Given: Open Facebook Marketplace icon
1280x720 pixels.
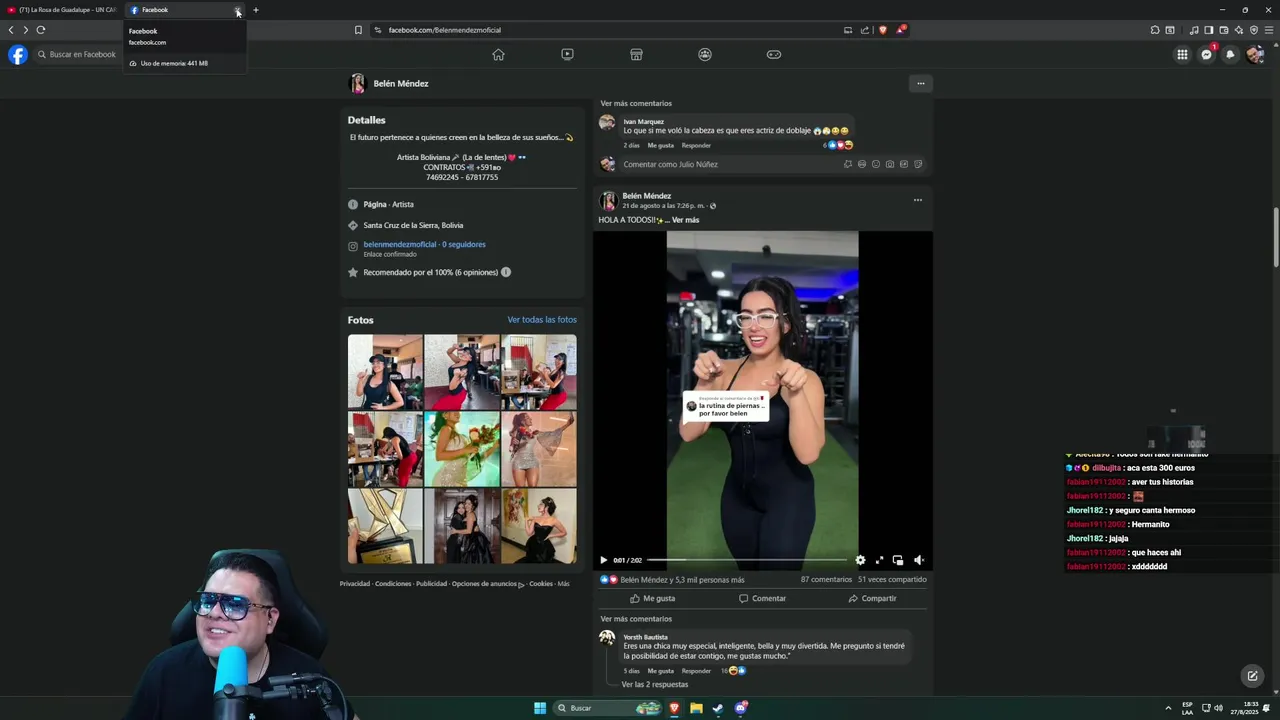Looking at the screenshot, I should point(636,54).
